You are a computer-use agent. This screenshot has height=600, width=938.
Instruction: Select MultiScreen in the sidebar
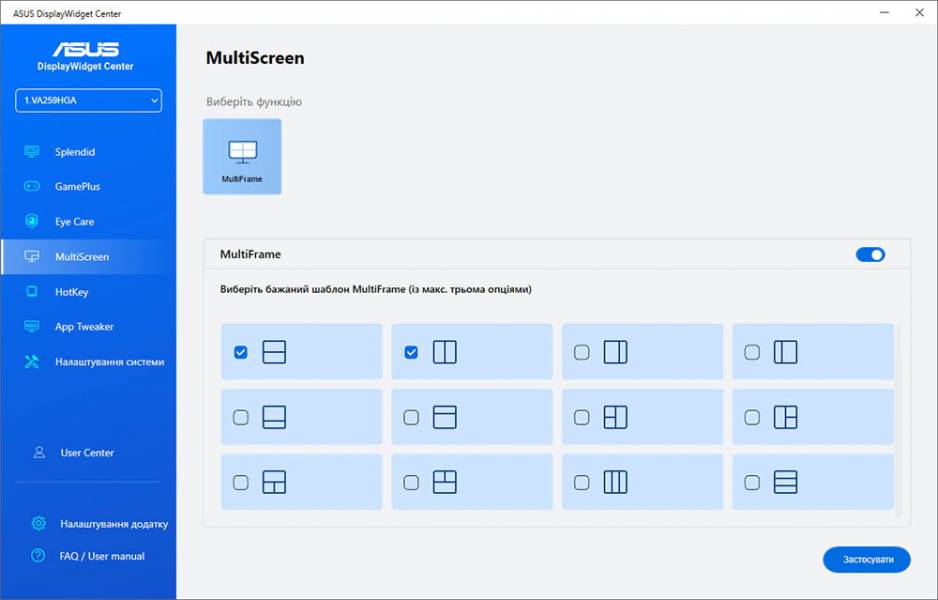click(89, 257)
